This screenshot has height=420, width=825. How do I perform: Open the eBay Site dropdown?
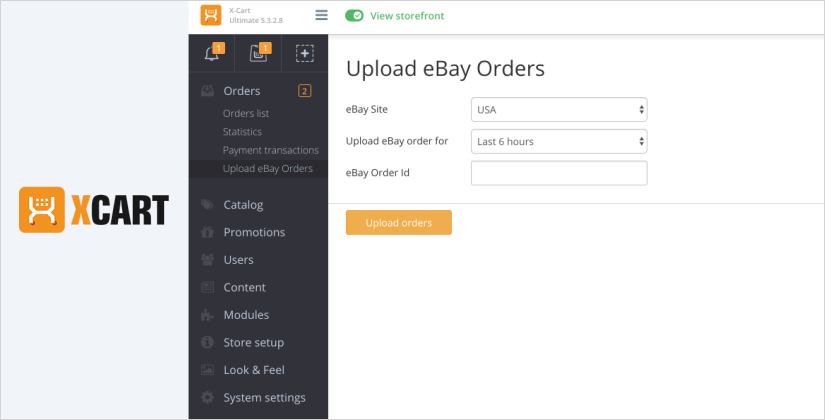559,109
